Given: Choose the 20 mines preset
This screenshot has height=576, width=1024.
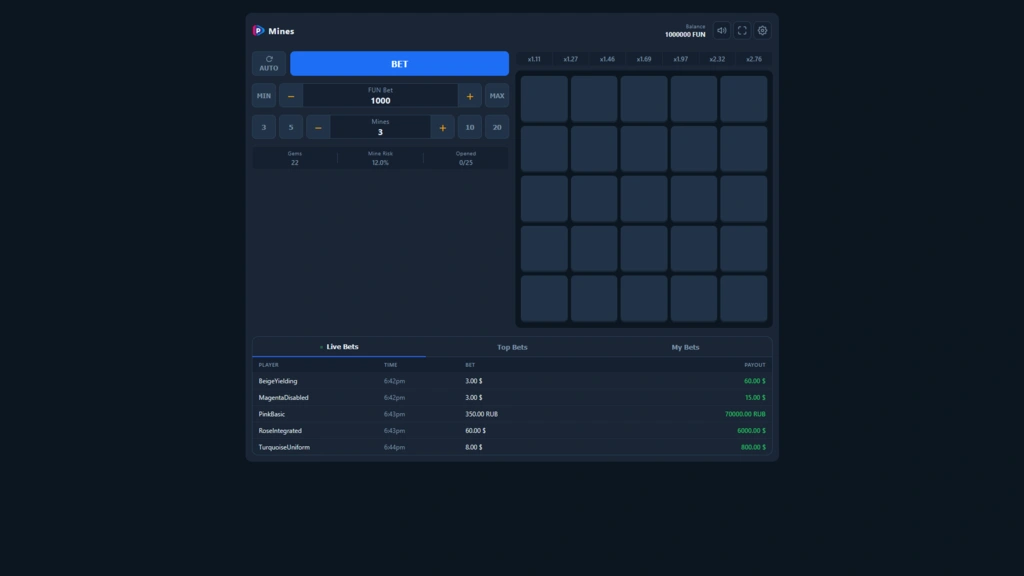Looking at the screenshot, I should tap(497, 128).
